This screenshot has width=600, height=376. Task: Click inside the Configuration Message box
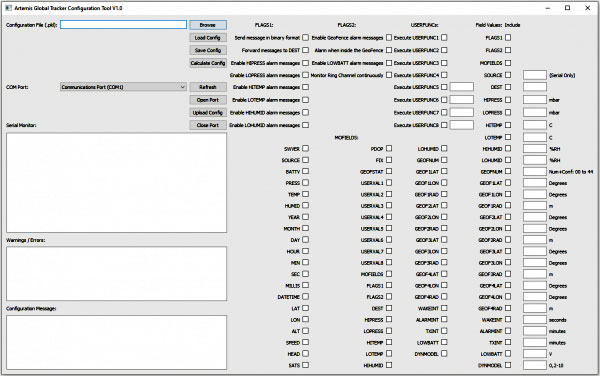pos(116,342)
